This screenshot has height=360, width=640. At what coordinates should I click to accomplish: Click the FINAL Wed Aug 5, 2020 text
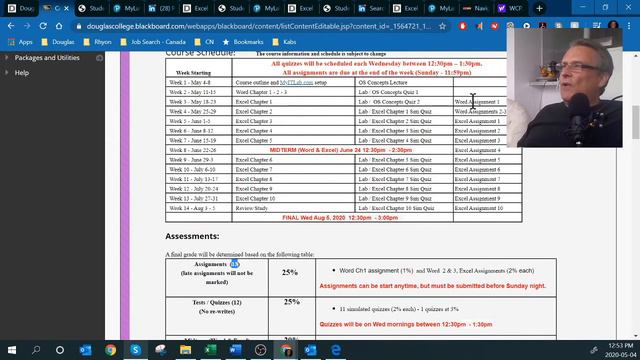pos(340,218)
